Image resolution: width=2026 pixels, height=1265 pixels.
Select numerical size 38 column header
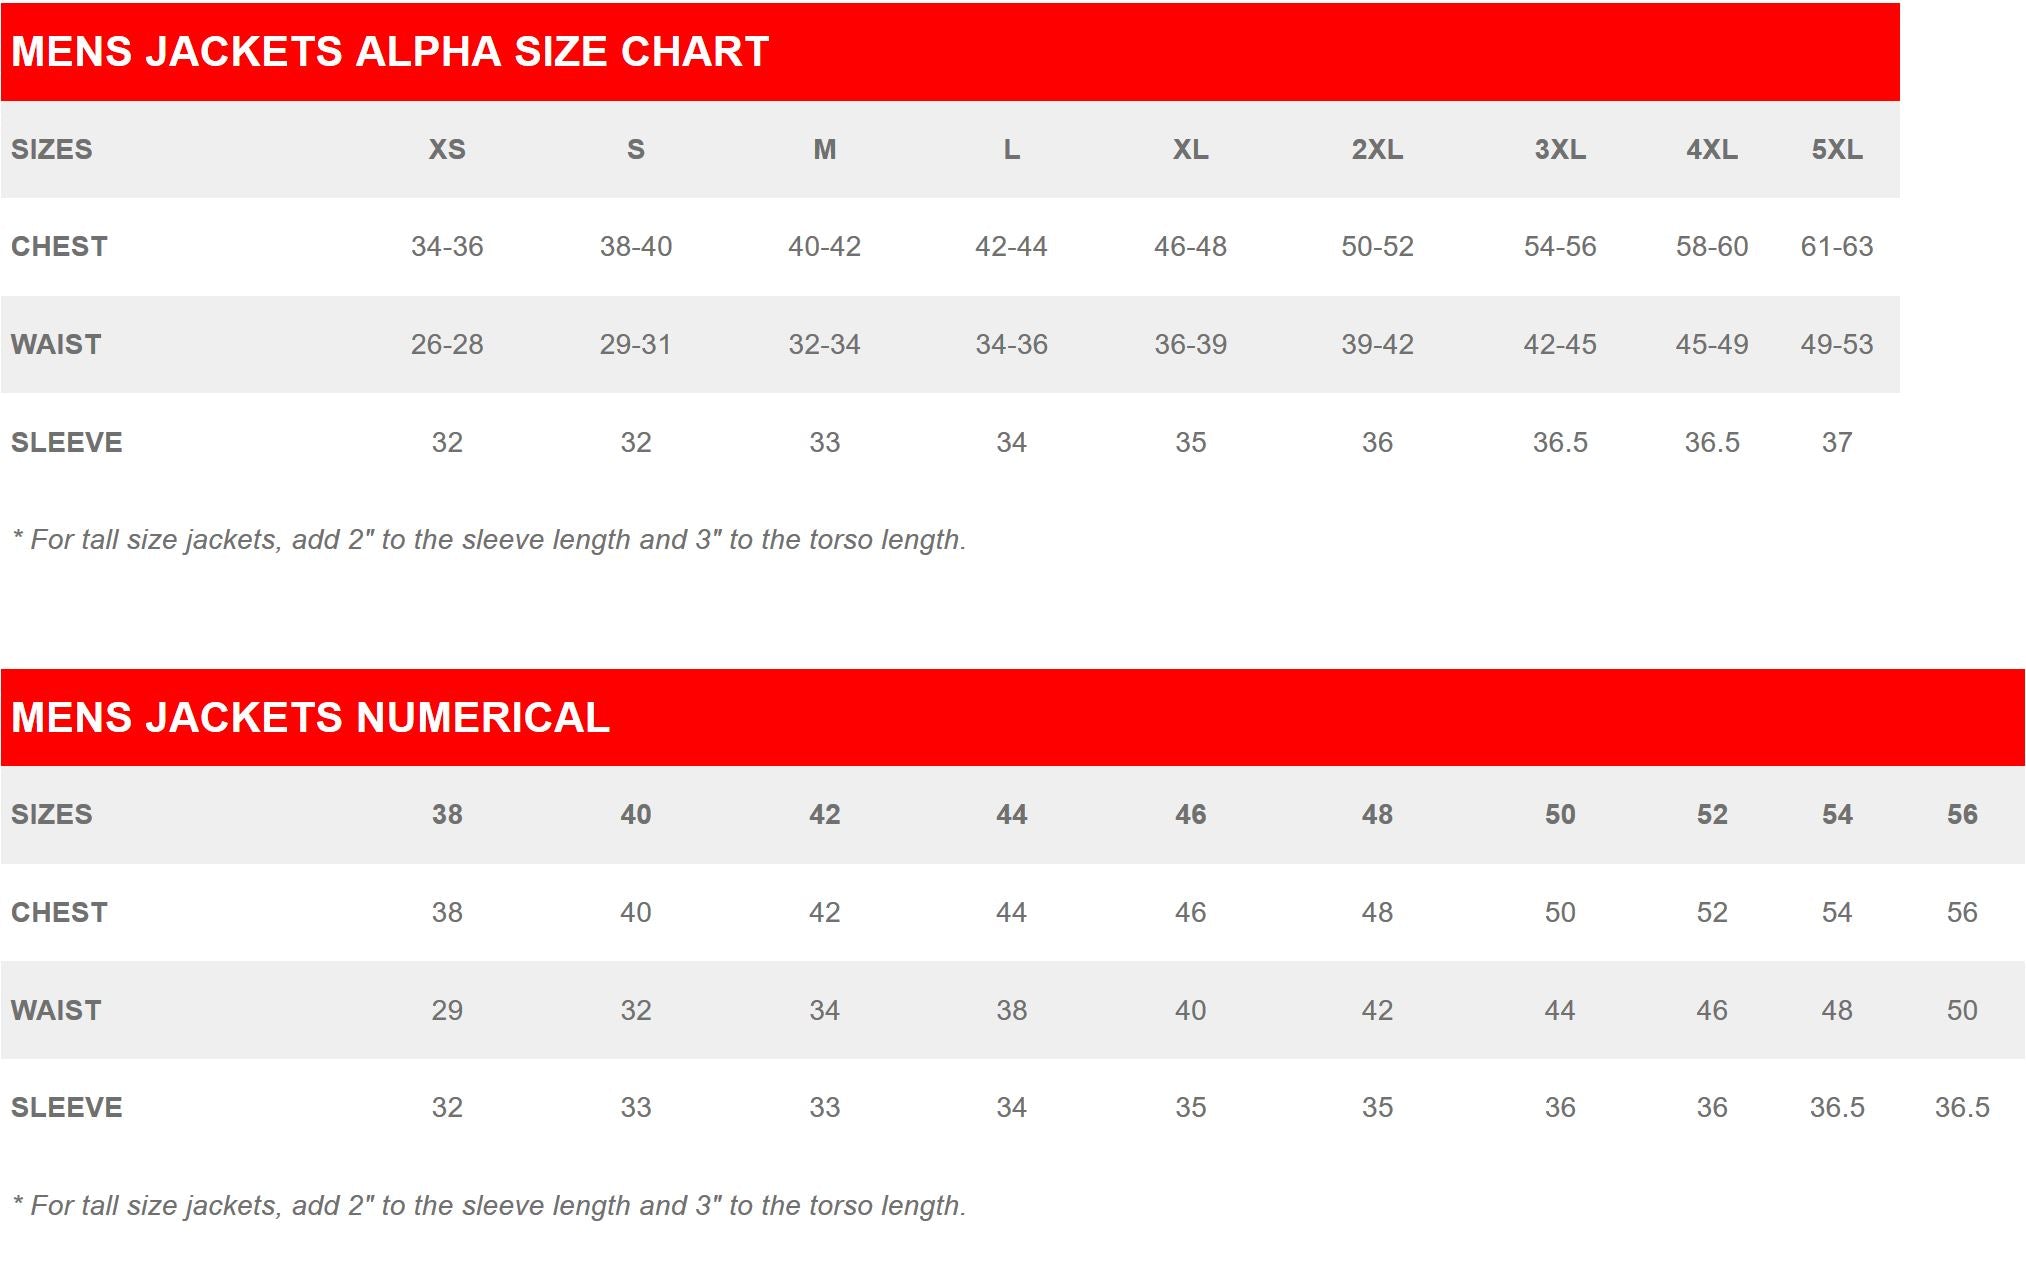coord(447,815)
